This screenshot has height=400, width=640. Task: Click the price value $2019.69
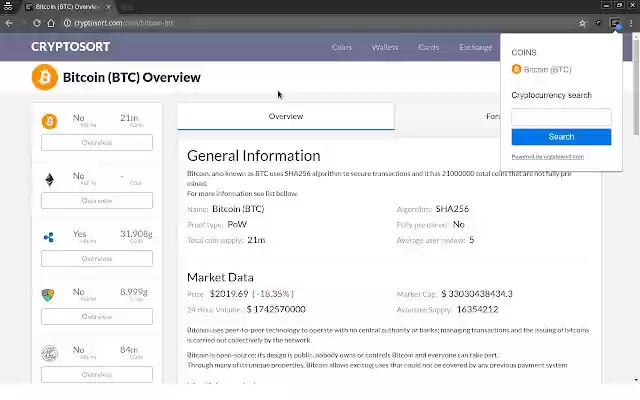click(229, 293)
